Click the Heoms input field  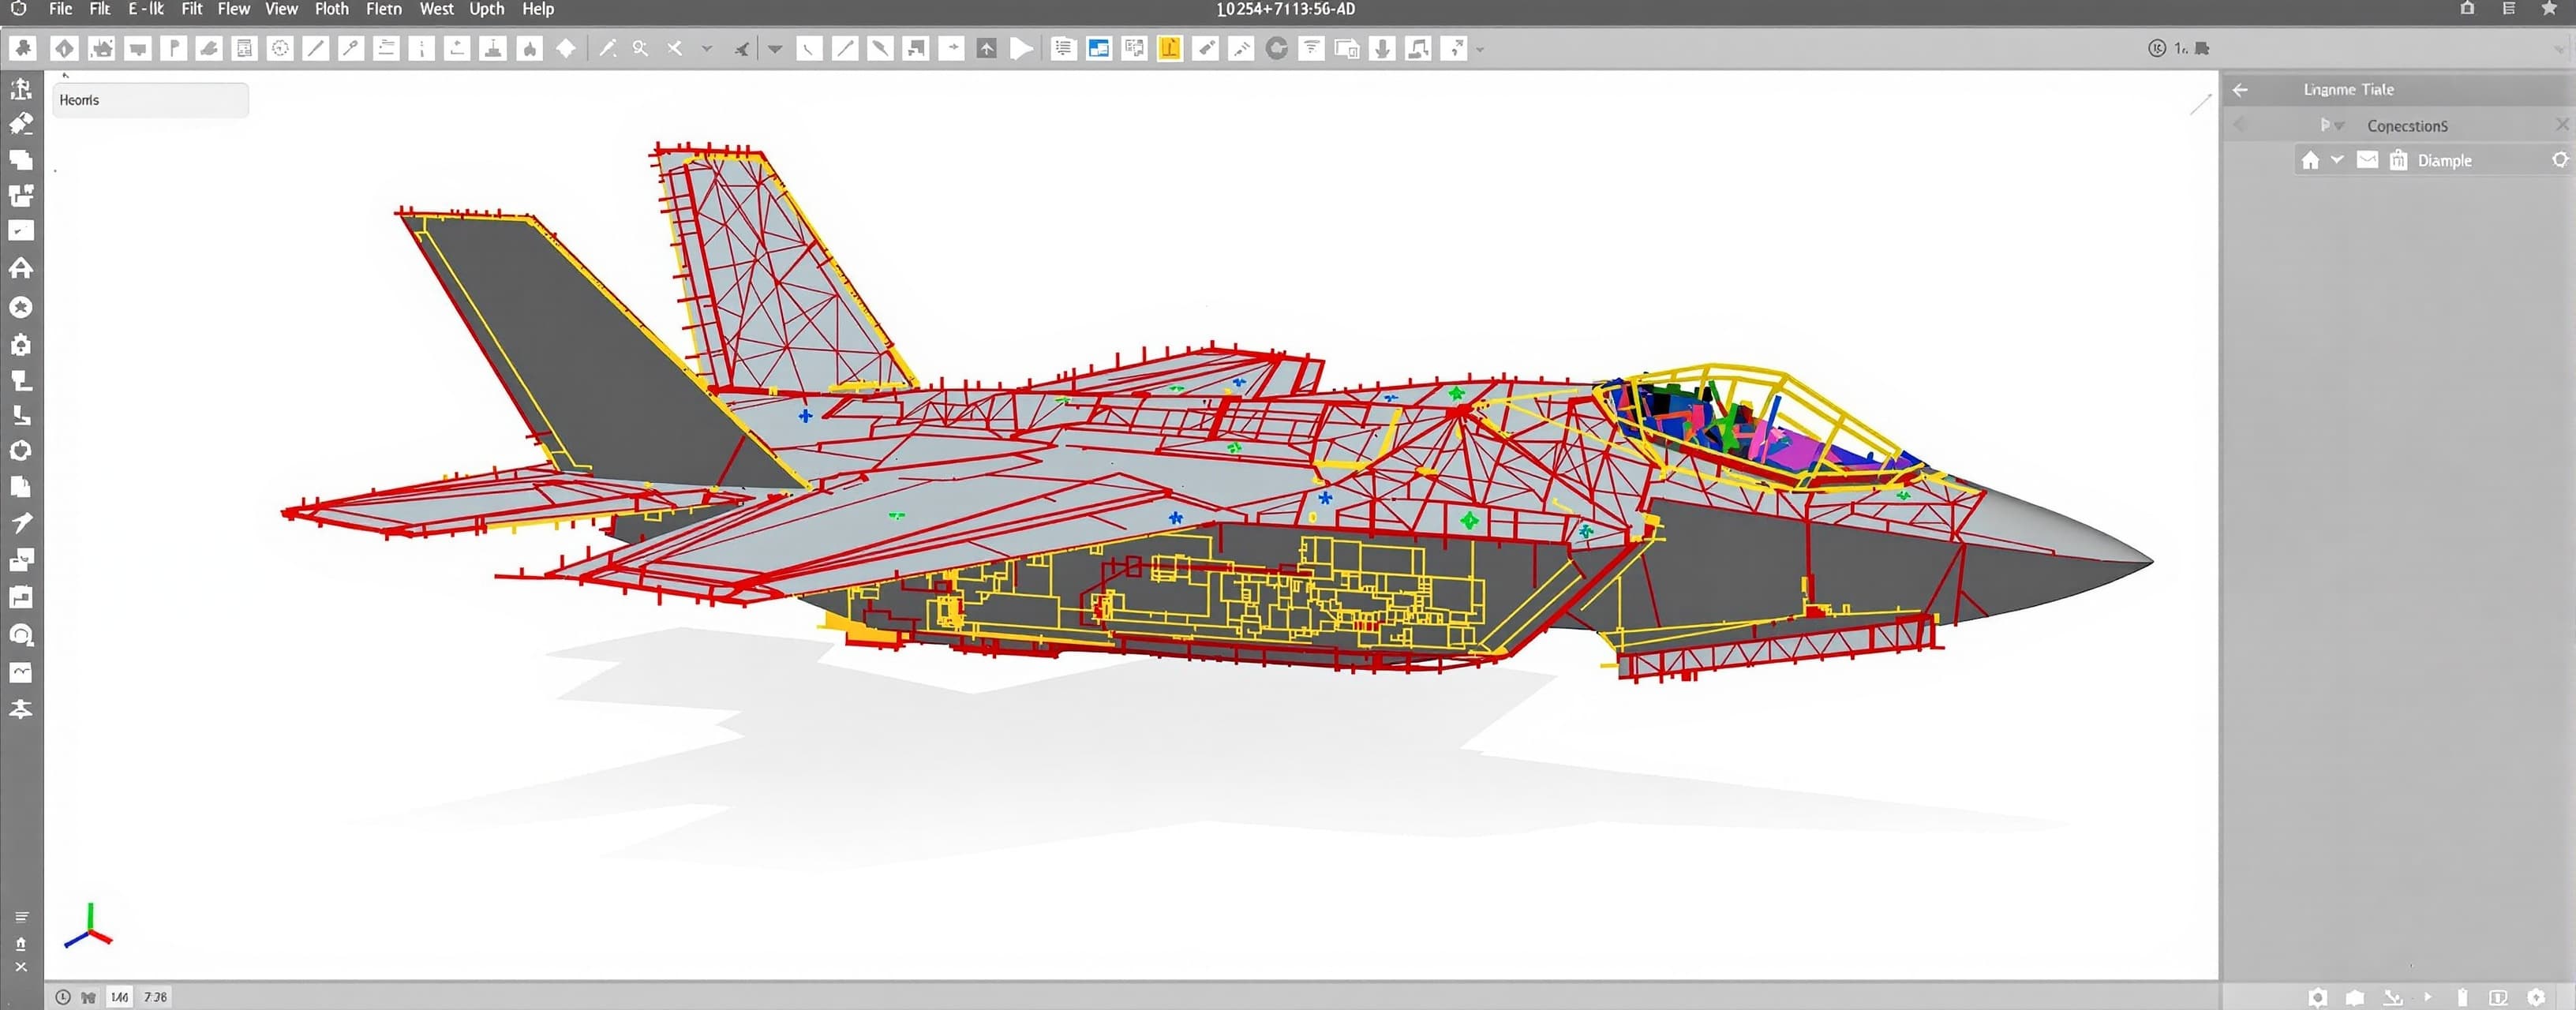coord(150,100)
